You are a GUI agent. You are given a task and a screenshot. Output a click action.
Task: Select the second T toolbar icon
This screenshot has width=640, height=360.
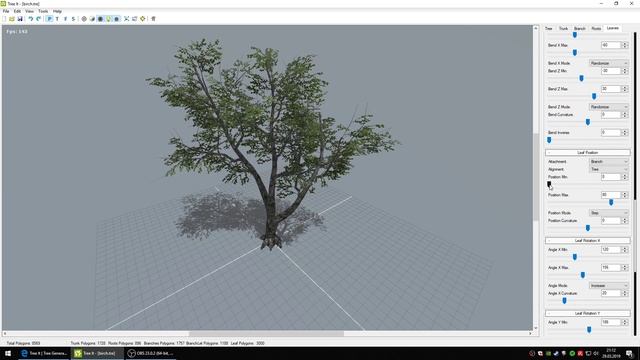(65, 19)
